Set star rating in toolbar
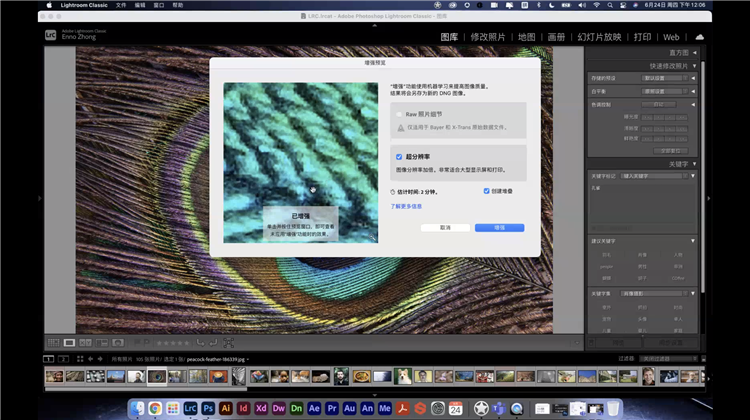Screen dimensions: 750x420 coord(173,343)
